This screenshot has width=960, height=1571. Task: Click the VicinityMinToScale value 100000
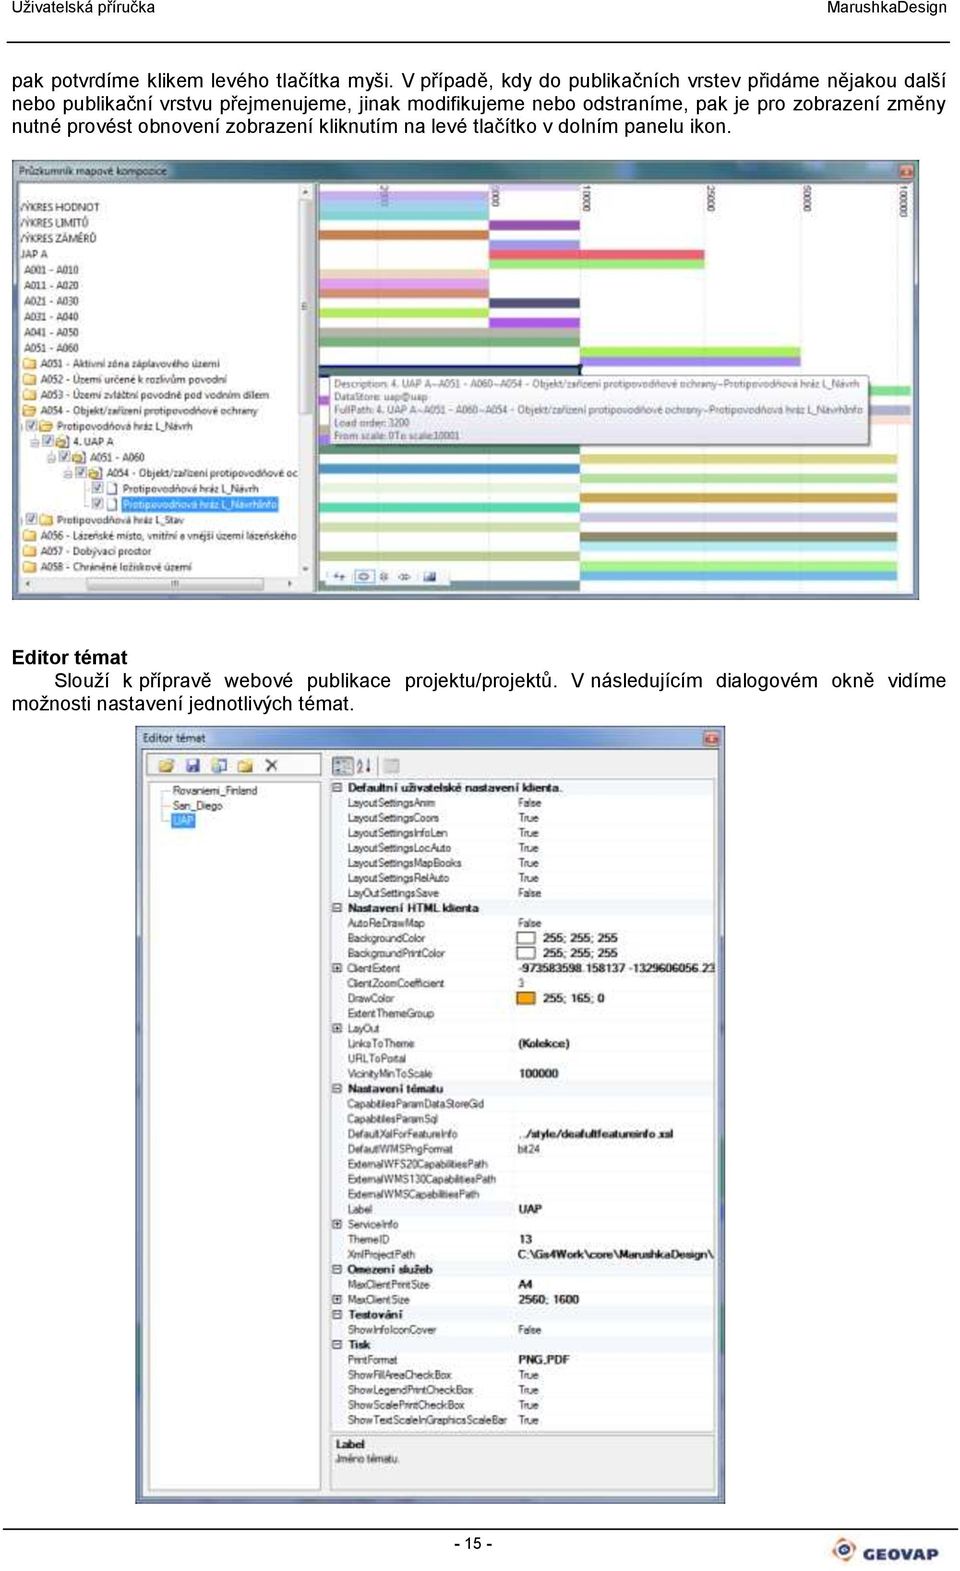[x=538, y=1073]
